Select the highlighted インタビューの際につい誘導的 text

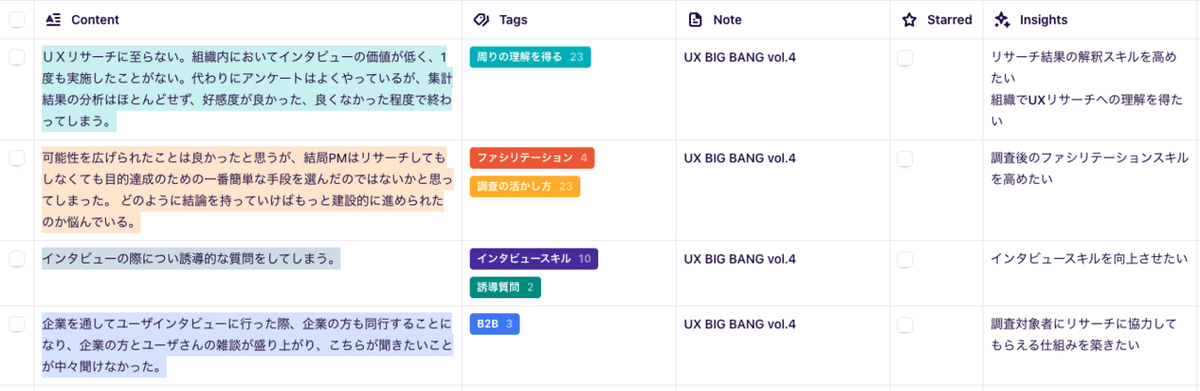(191, 259)
